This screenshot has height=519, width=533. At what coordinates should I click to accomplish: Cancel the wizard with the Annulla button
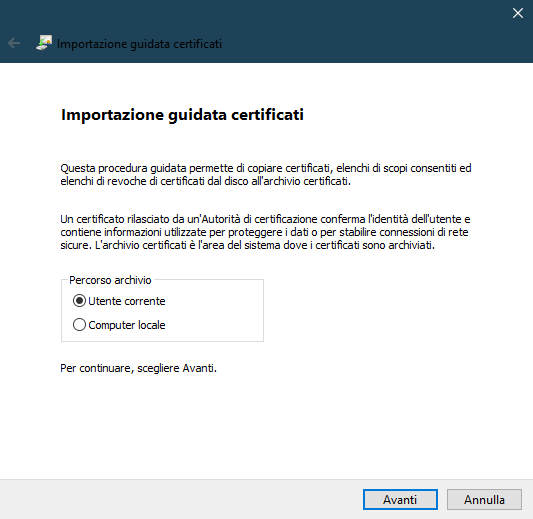pyautogui.click(x=484, y=499)
